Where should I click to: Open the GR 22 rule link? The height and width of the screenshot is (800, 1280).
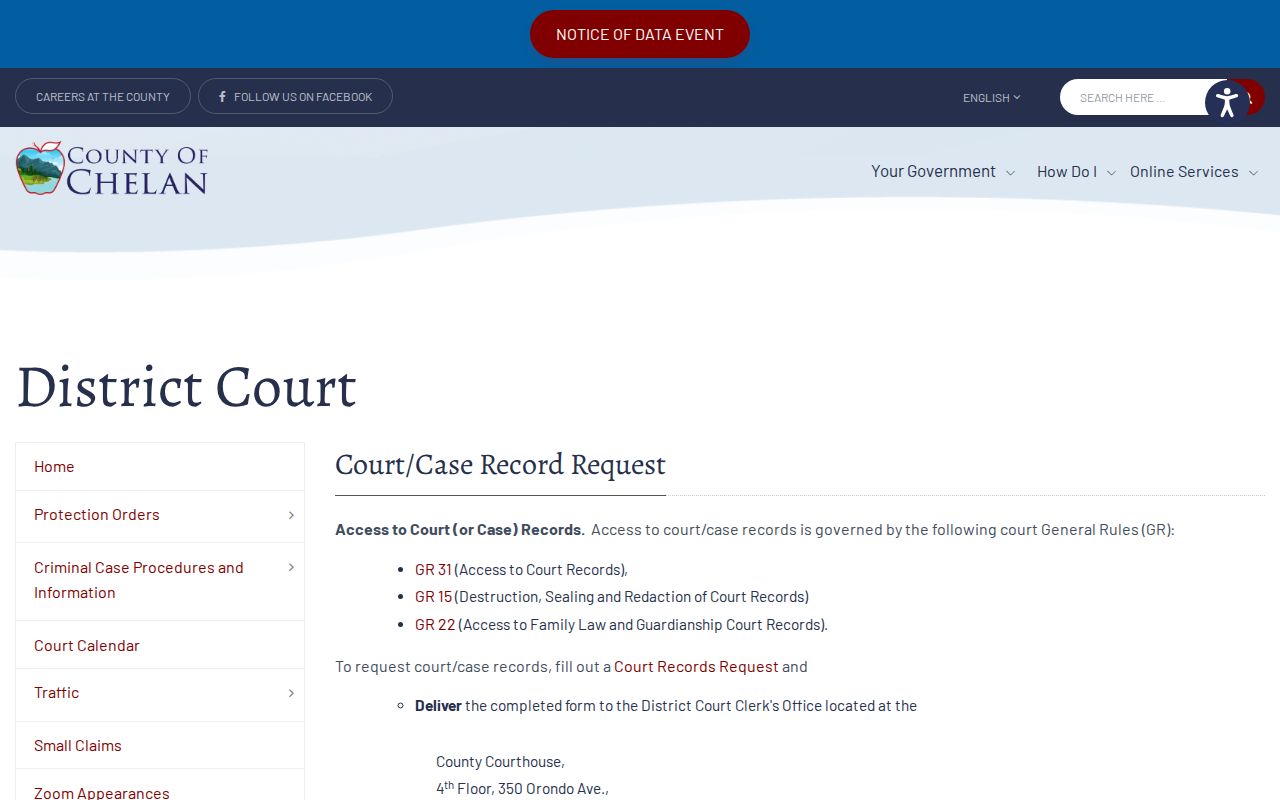(x=435, y=625)
